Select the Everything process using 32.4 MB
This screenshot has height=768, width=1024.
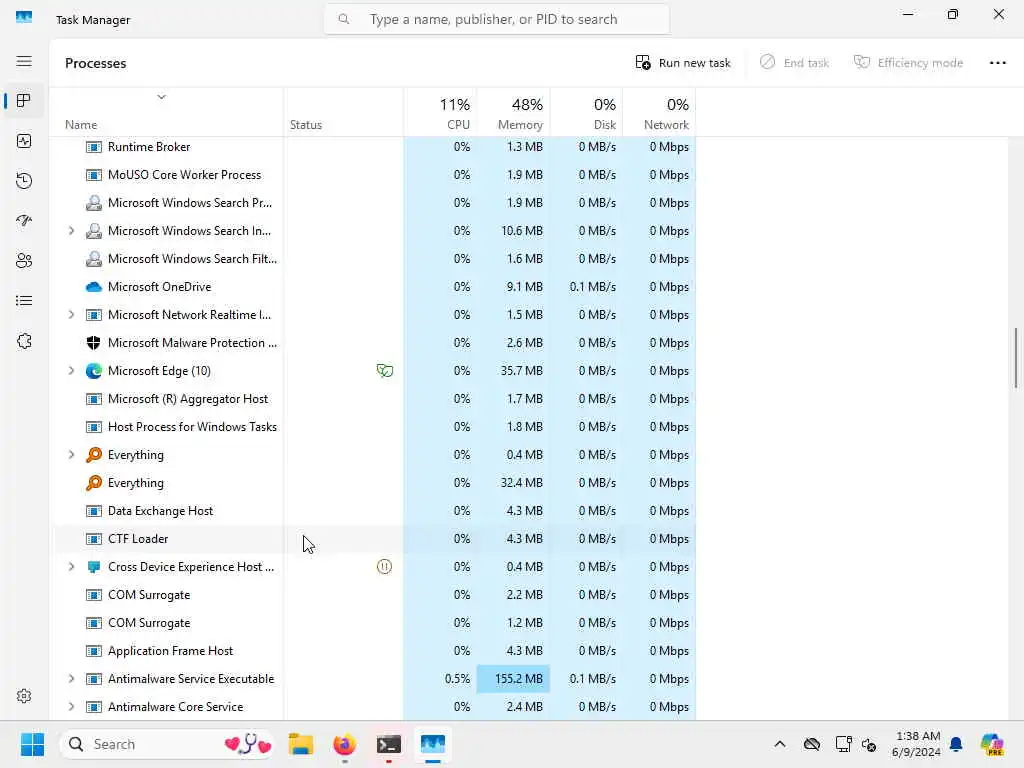click(x=374, y=483)
